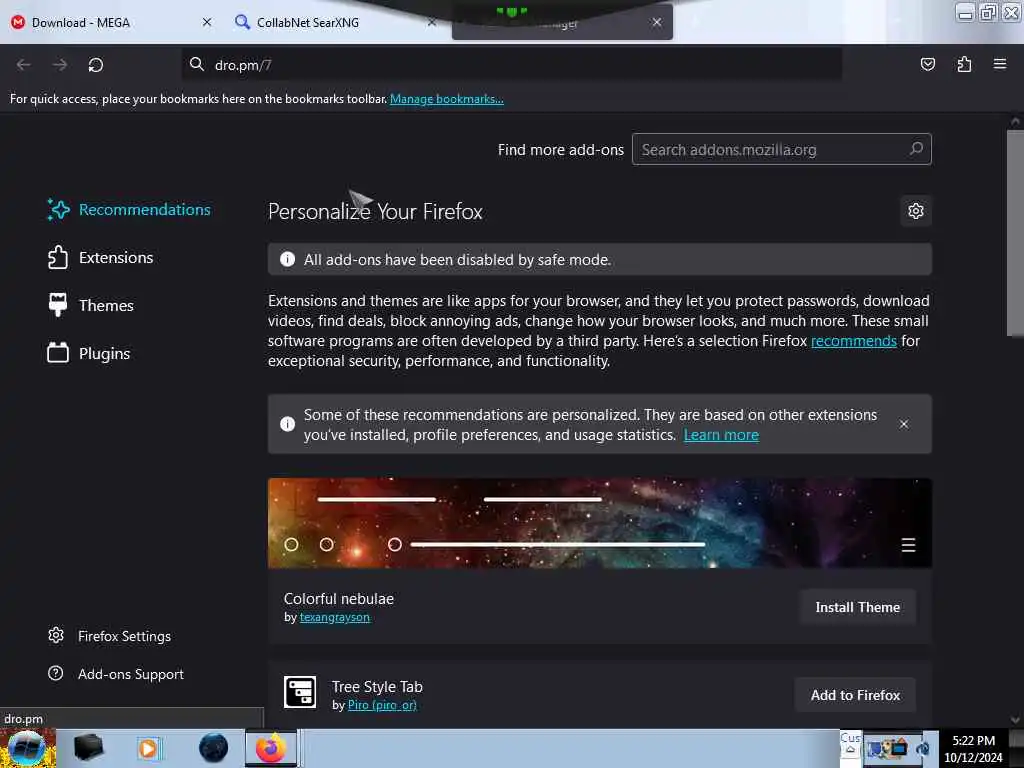Image resolution: width=1024 pixels, height=768 pixels.
Task: Open the Extensions category
Action: click(x=101, y=257)
